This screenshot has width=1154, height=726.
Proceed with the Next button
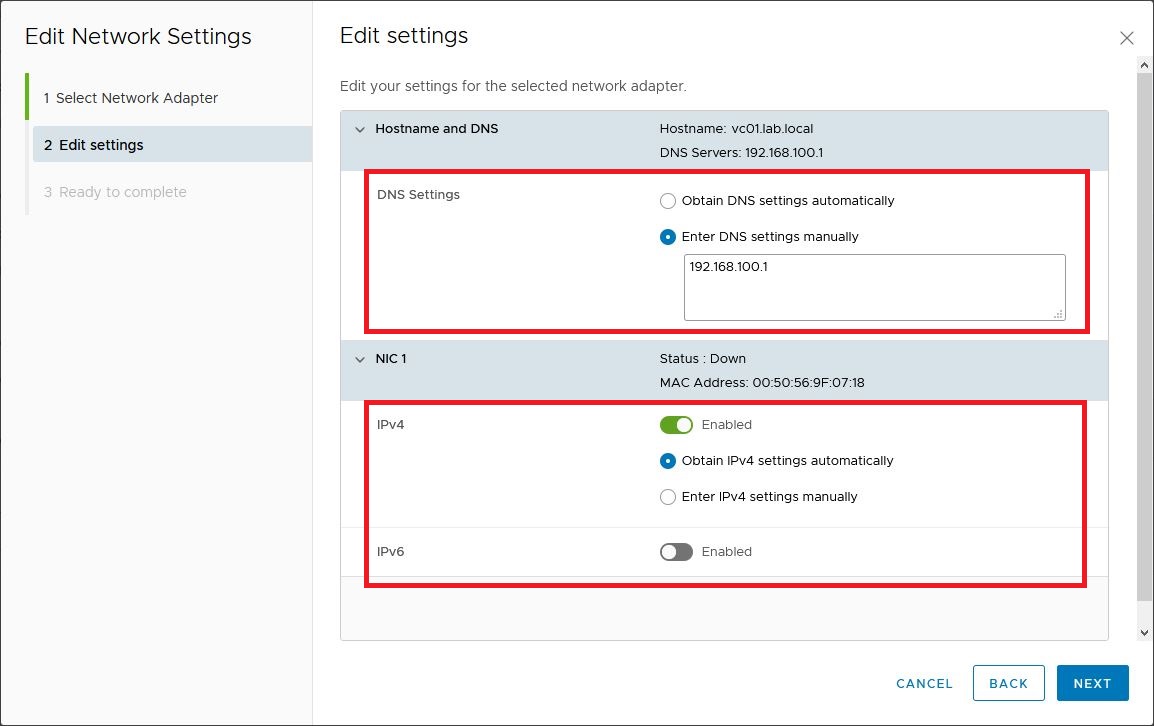tap(1092, 683)
